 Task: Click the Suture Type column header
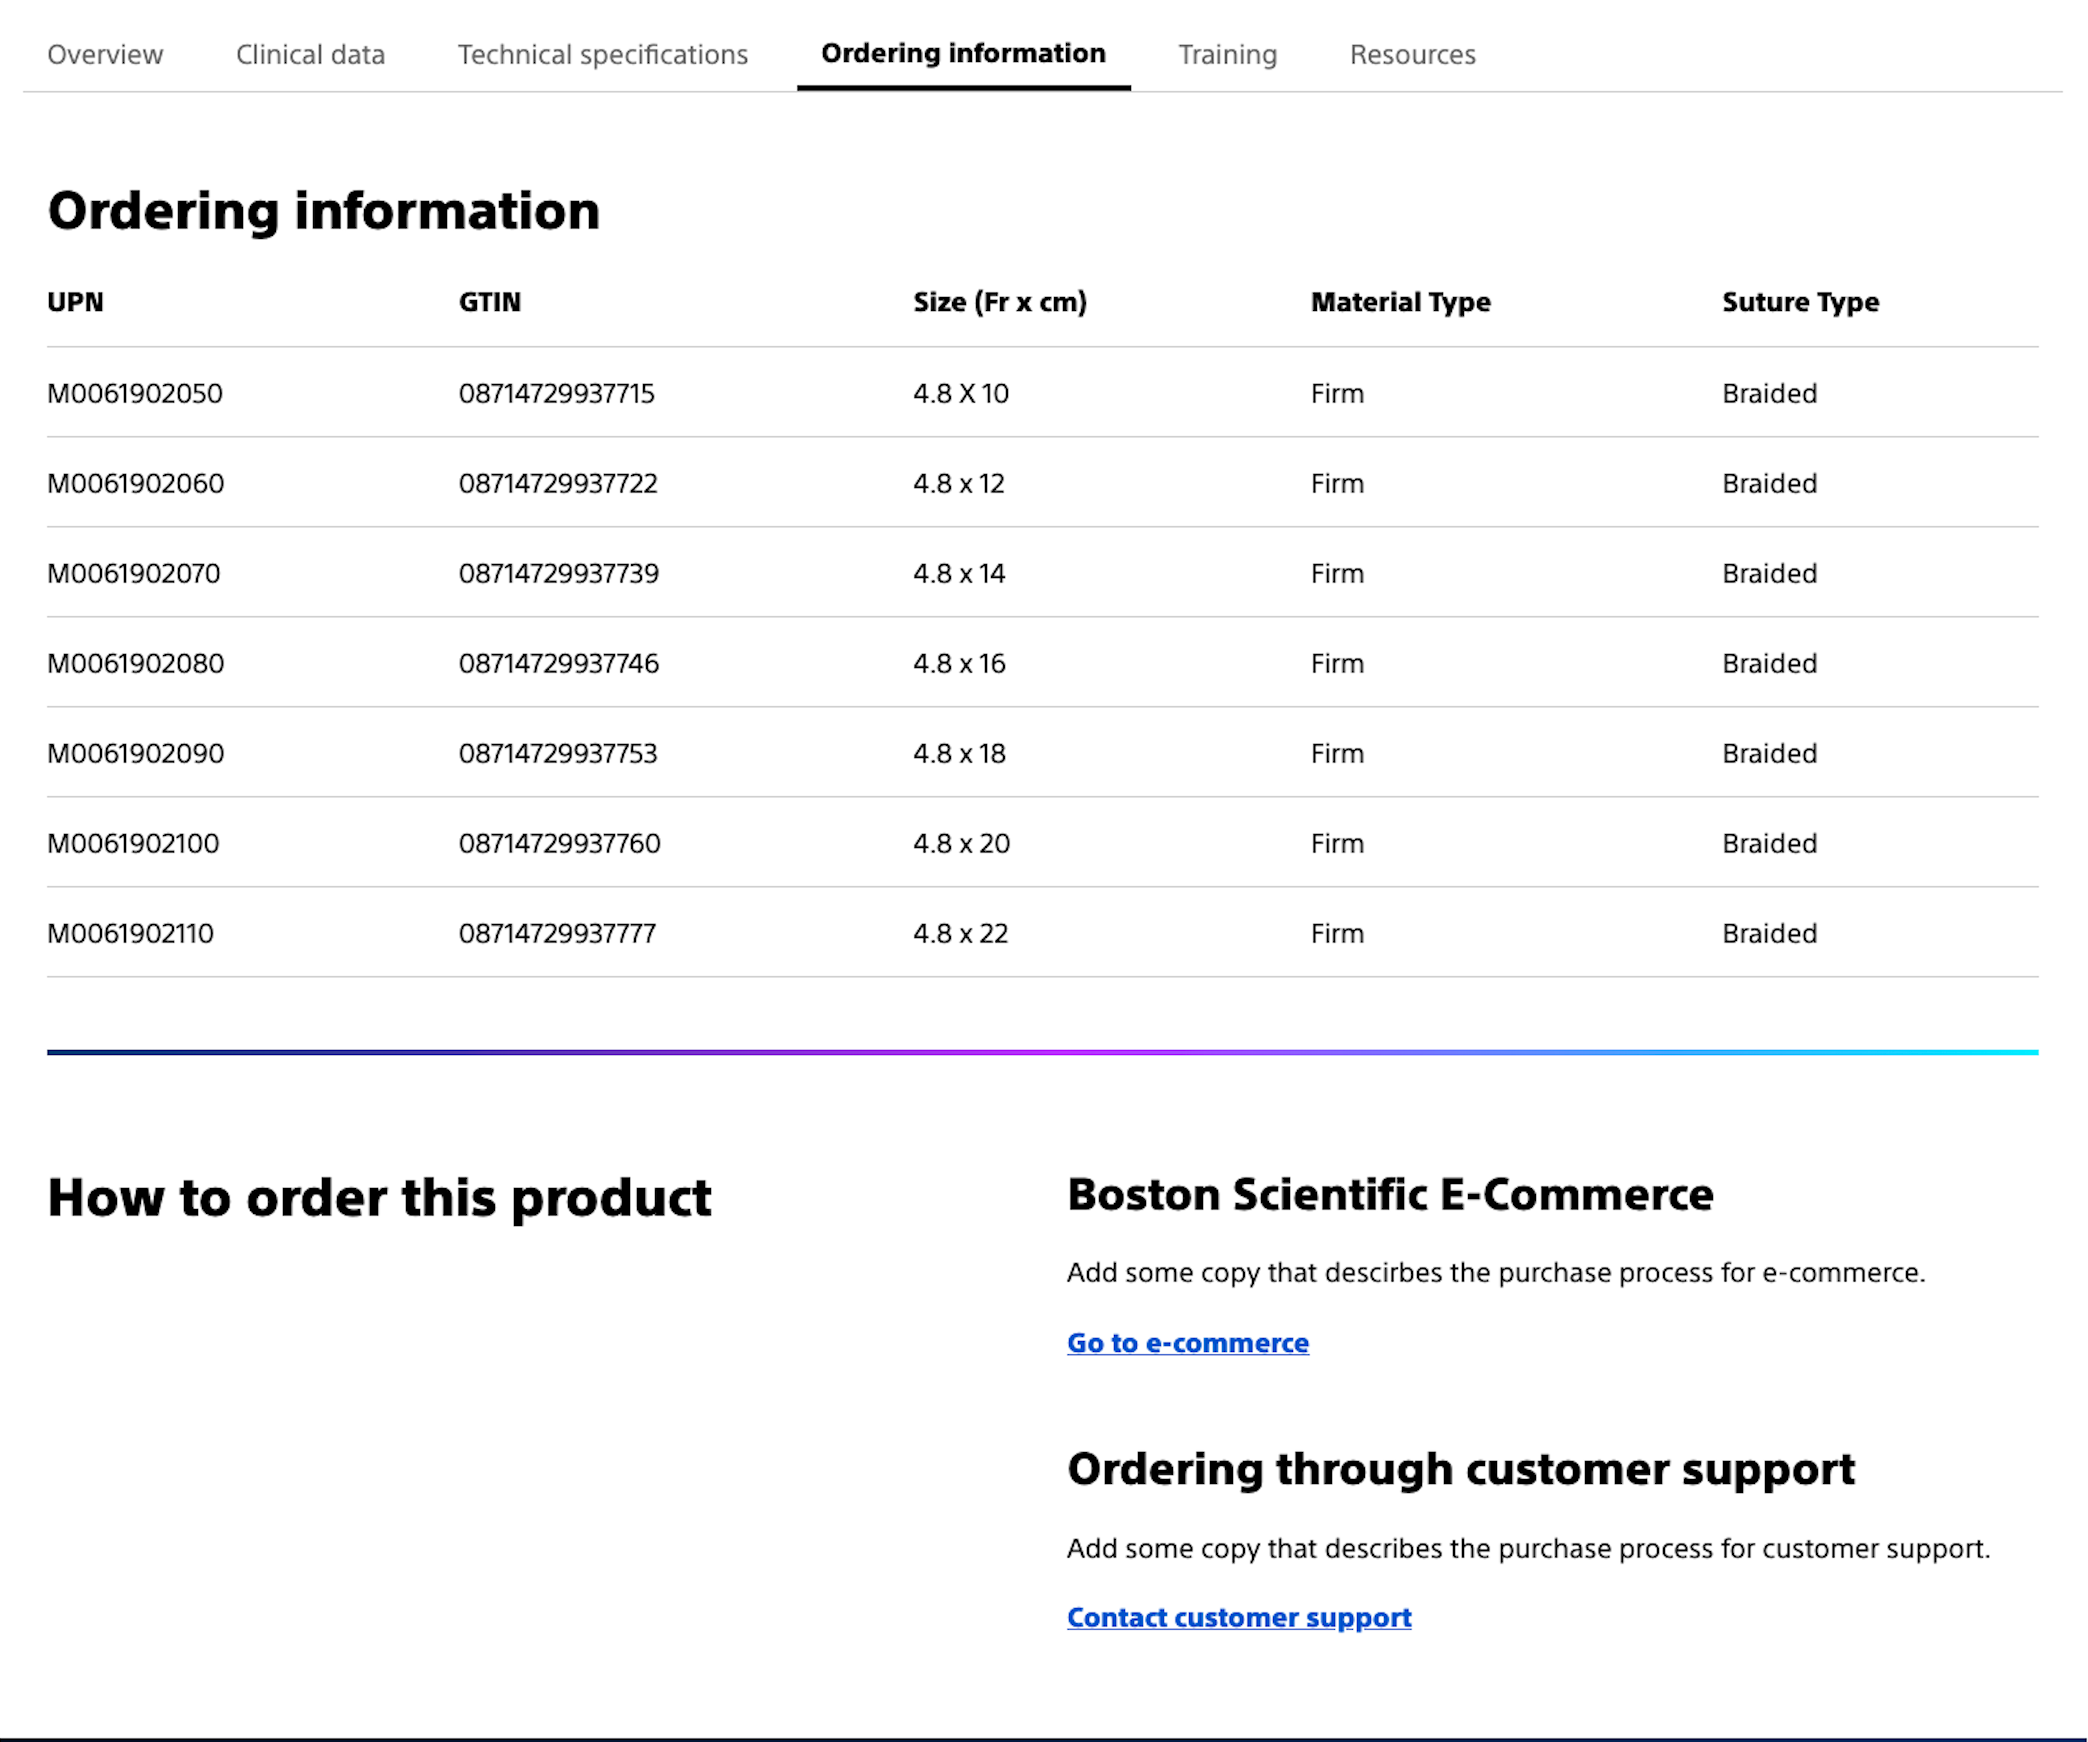coord(1800,302)
